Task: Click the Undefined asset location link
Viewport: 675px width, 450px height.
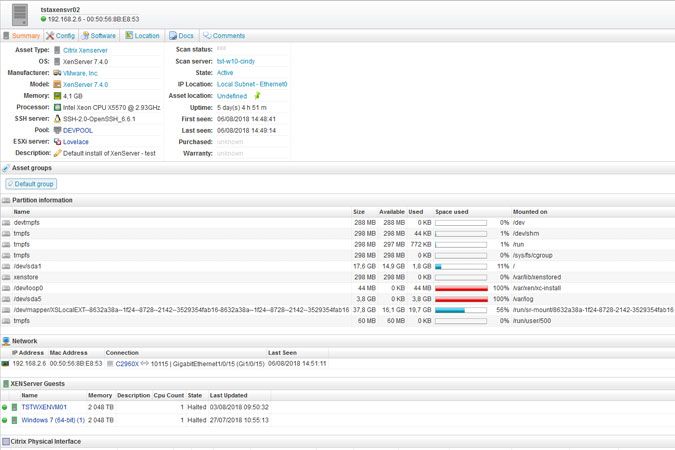Action: click(232, 96)
